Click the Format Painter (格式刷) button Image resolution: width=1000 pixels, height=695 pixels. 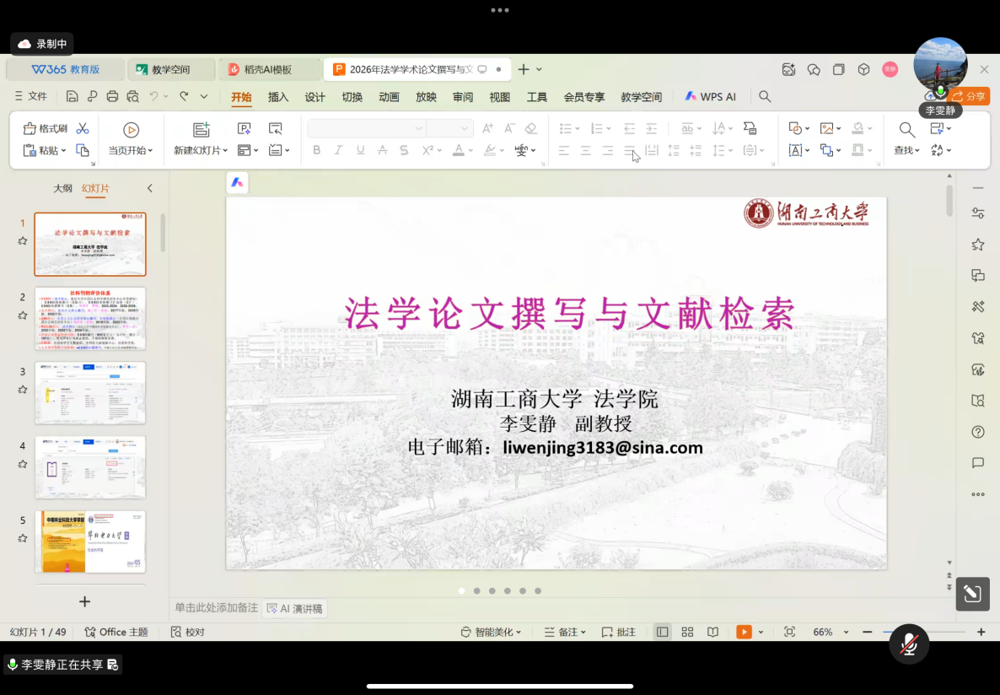(x=45, y=129)
